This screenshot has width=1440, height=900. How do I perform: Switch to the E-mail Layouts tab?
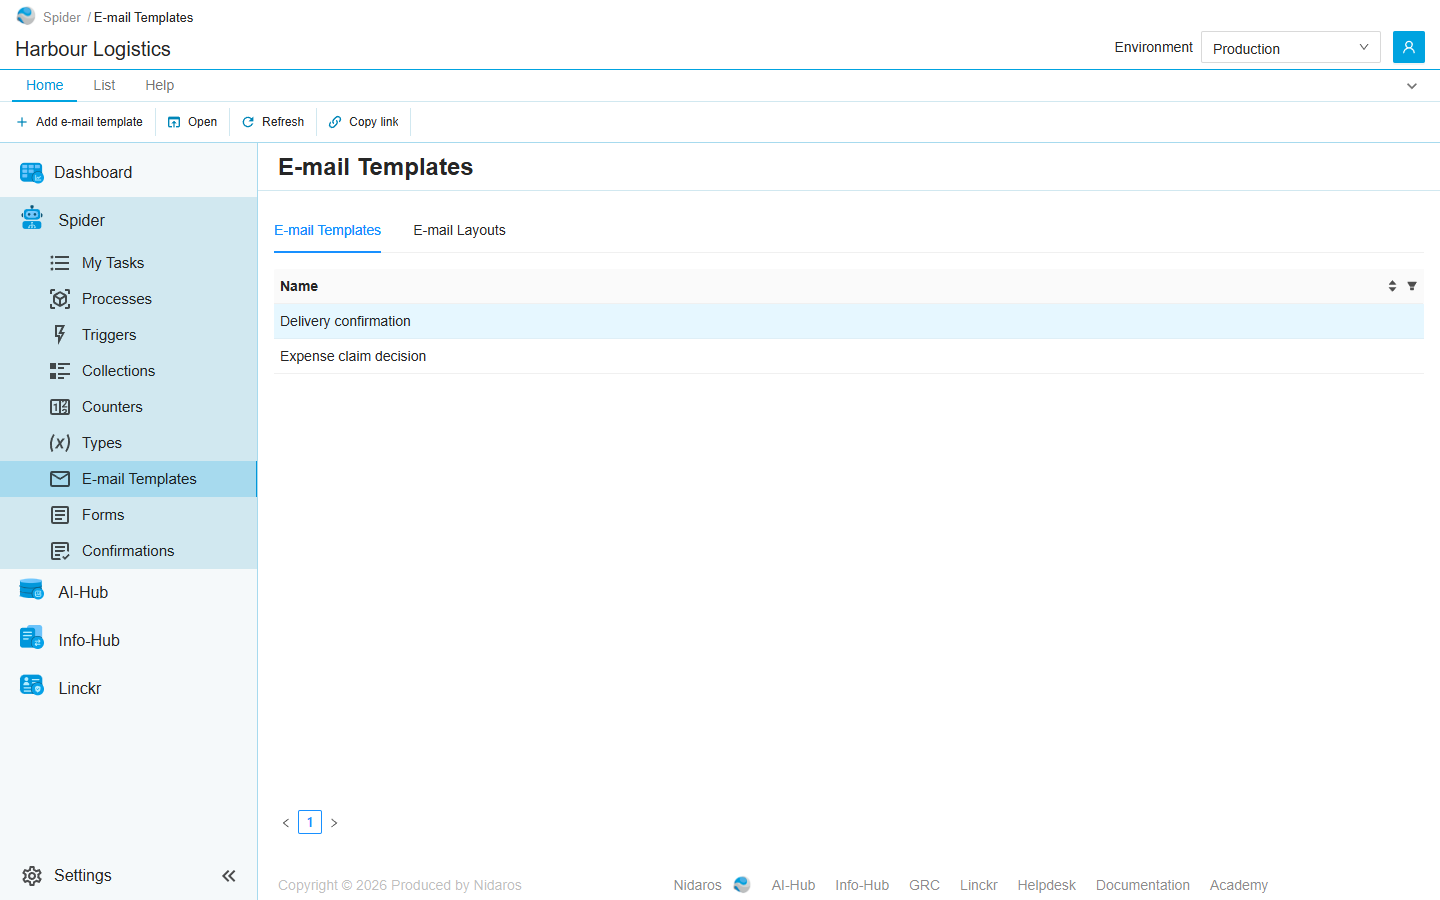point(460,230)
